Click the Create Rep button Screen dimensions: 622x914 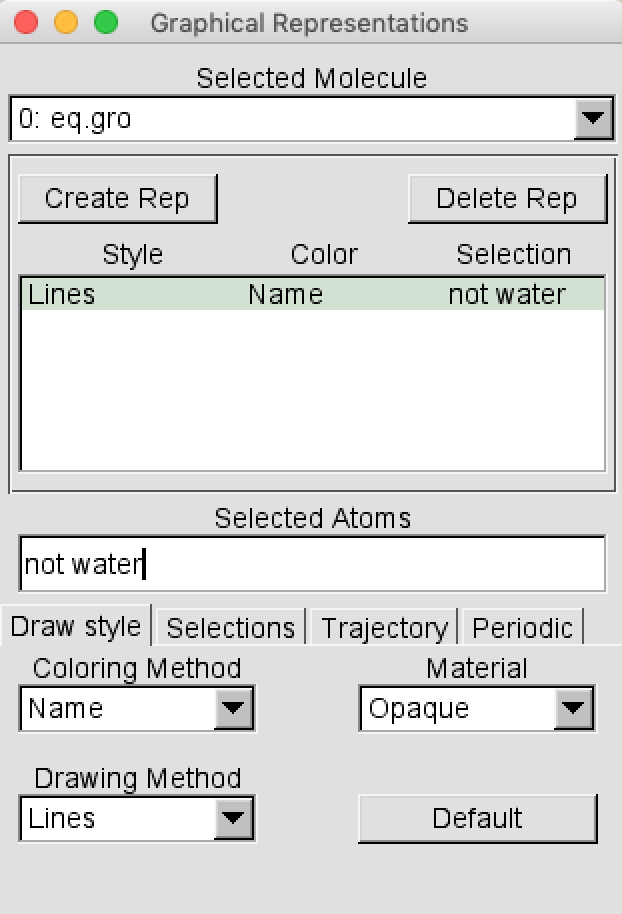pos(117,198)
